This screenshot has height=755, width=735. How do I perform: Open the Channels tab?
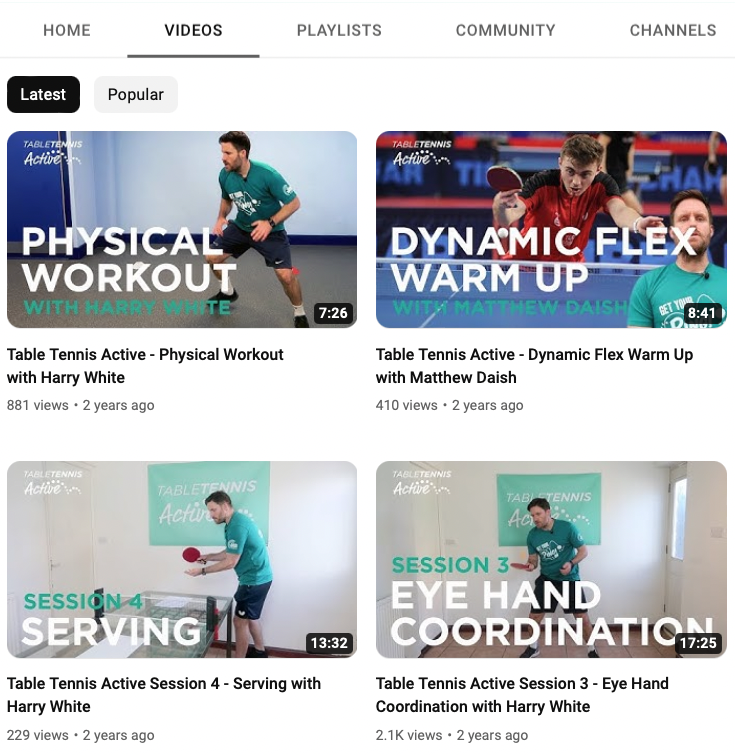(673, 30)
